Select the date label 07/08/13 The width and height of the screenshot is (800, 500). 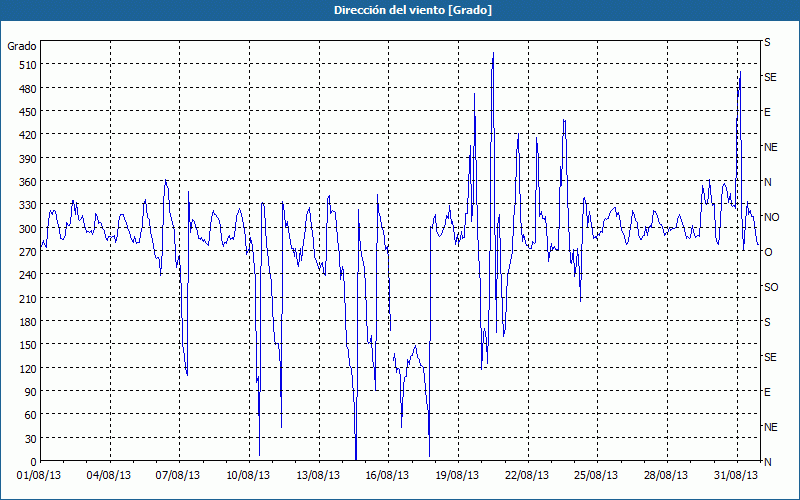pyautogui.click(x=178, y=476)
